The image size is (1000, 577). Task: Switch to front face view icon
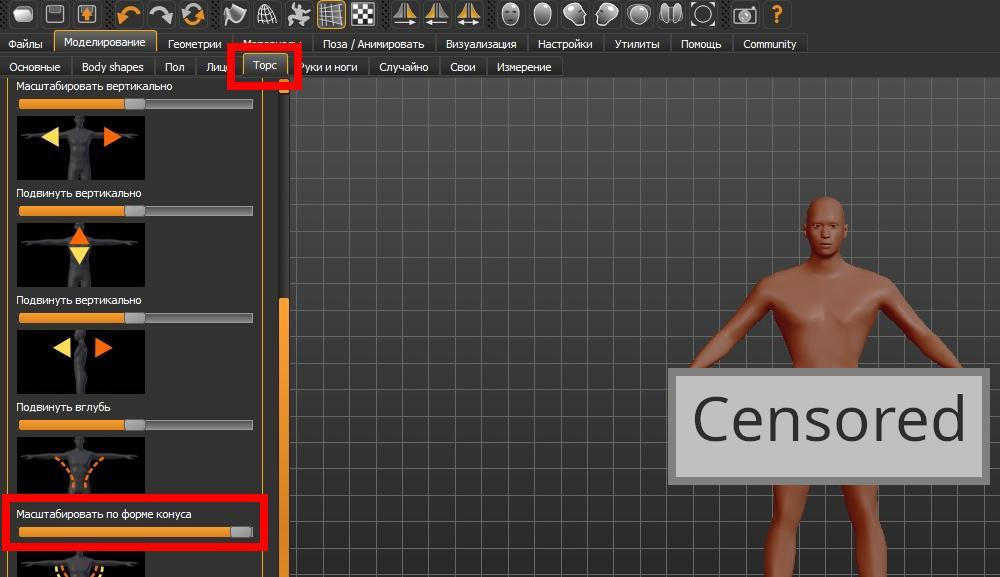[510, 14]
